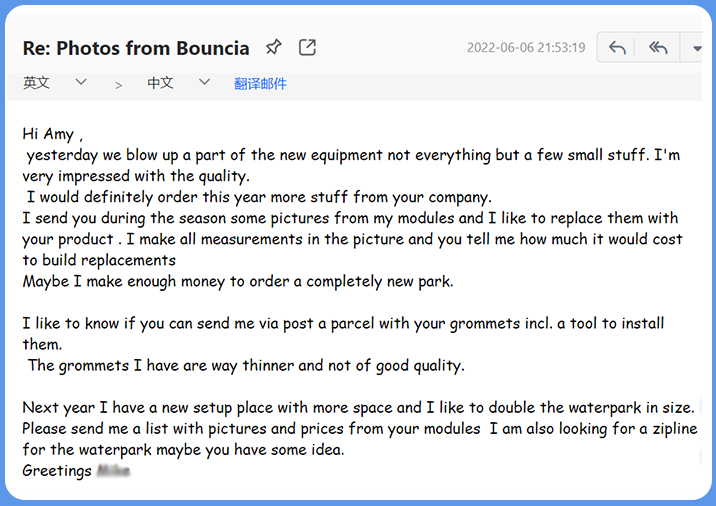The height and width of the screenshot is (506, 716).
Task: Click the > arrow between the languages
Action: (x=118, y=85)
